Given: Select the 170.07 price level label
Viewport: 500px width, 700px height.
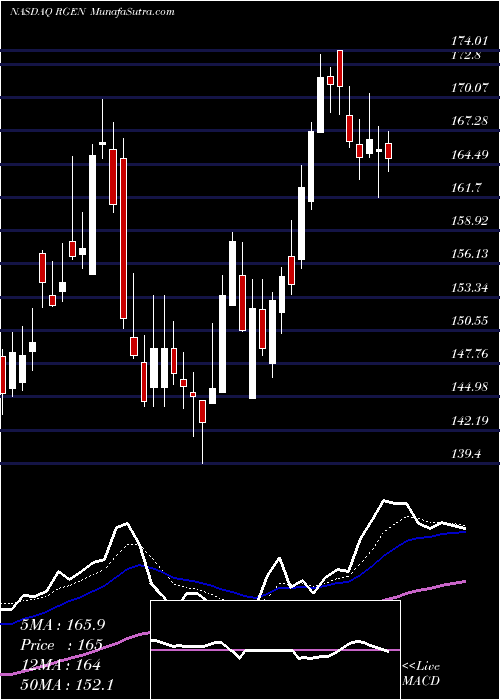Looking at the screenshot, I should (468, 88).
